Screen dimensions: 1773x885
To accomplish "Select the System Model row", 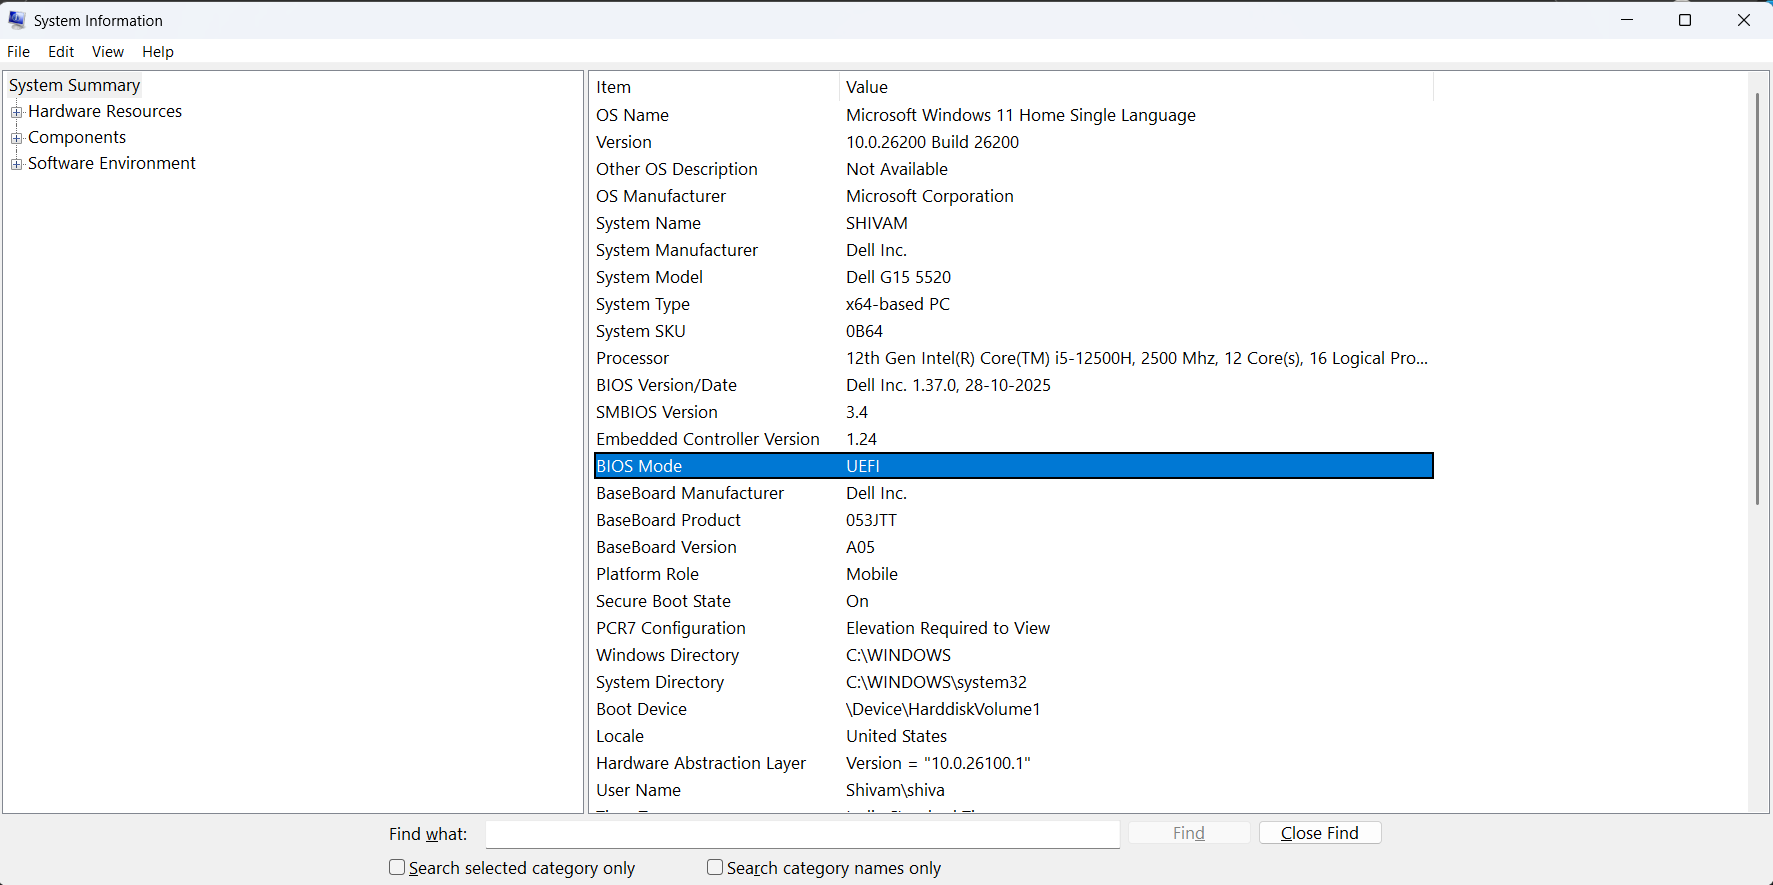I will click(x=1013, y=277).
